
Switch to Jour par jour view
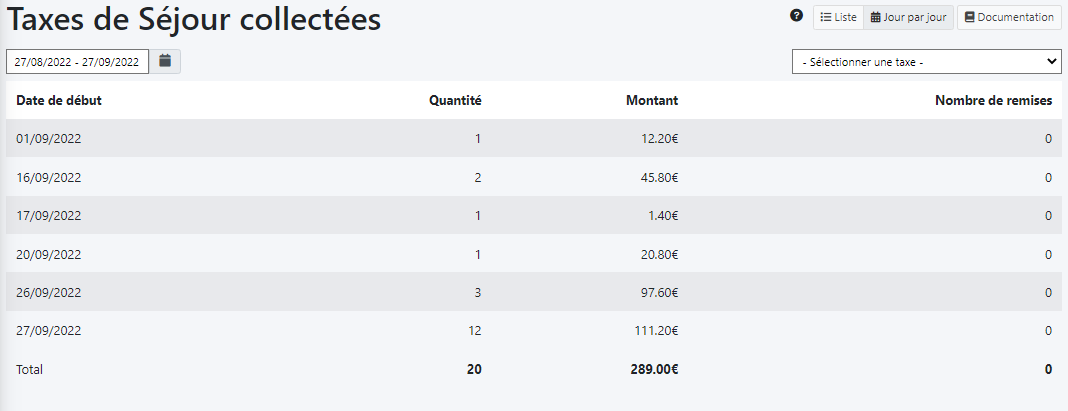coord(908,17)
